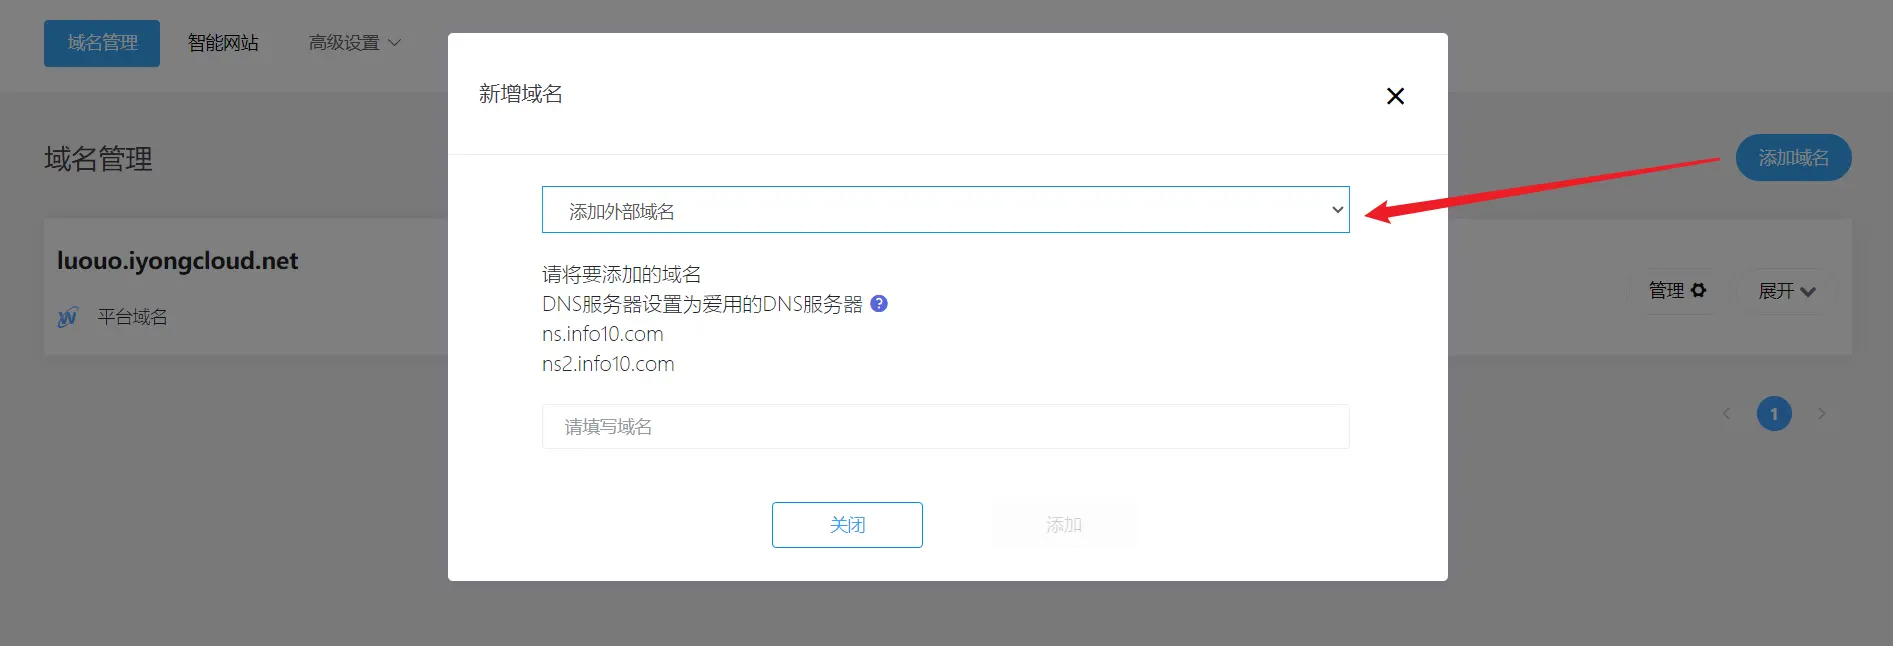Open the 添加外部域名 dropdown
The width and height of the screenshot is (1893, 646).
pos(945,210)
